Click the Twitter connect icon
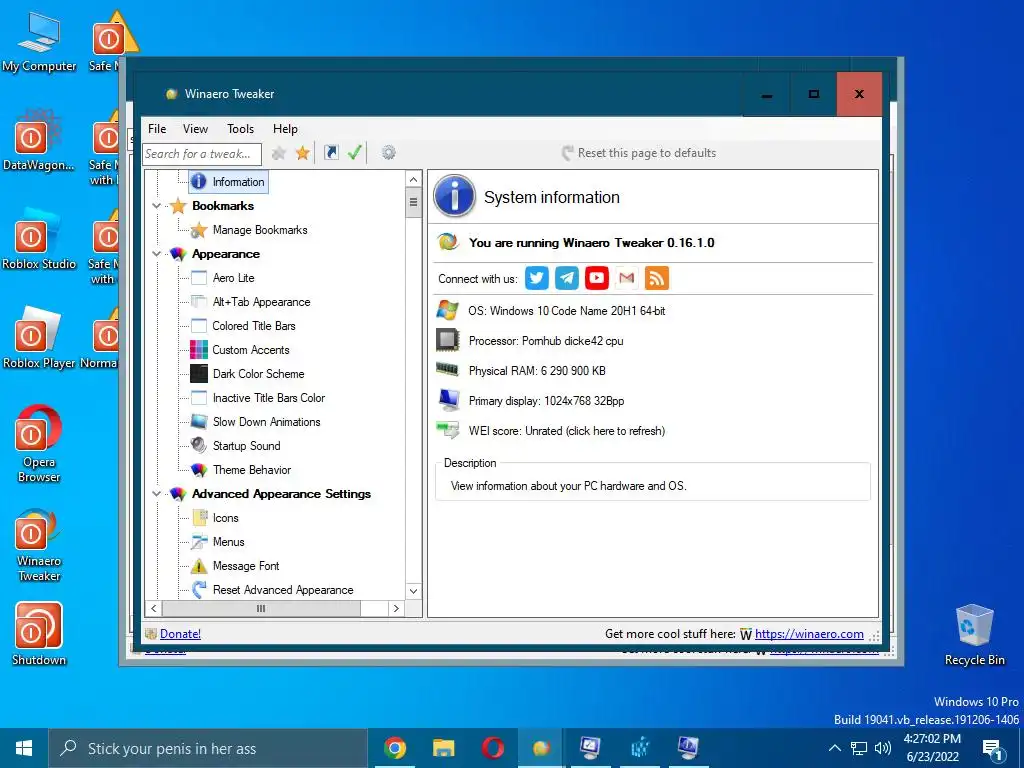 (536, 278)
